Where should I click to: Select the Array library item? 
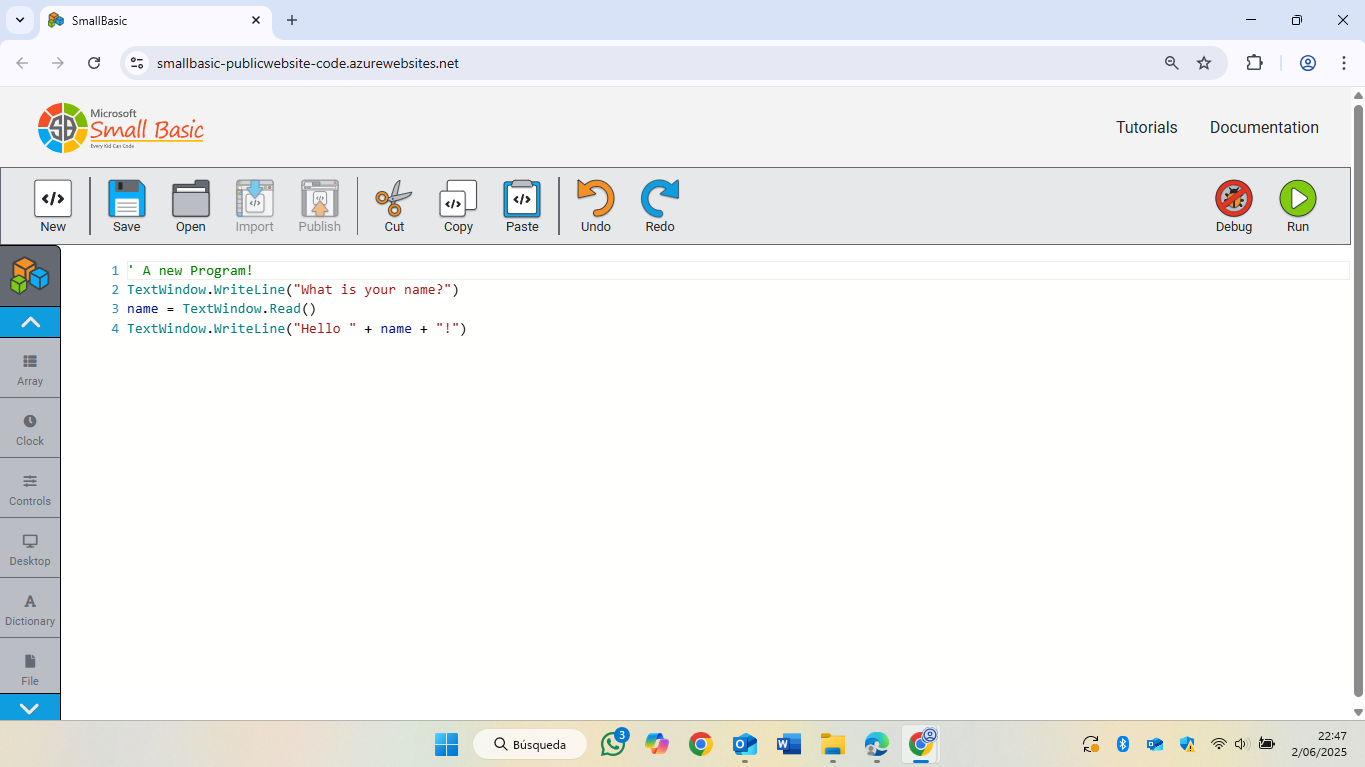[30, 368]
